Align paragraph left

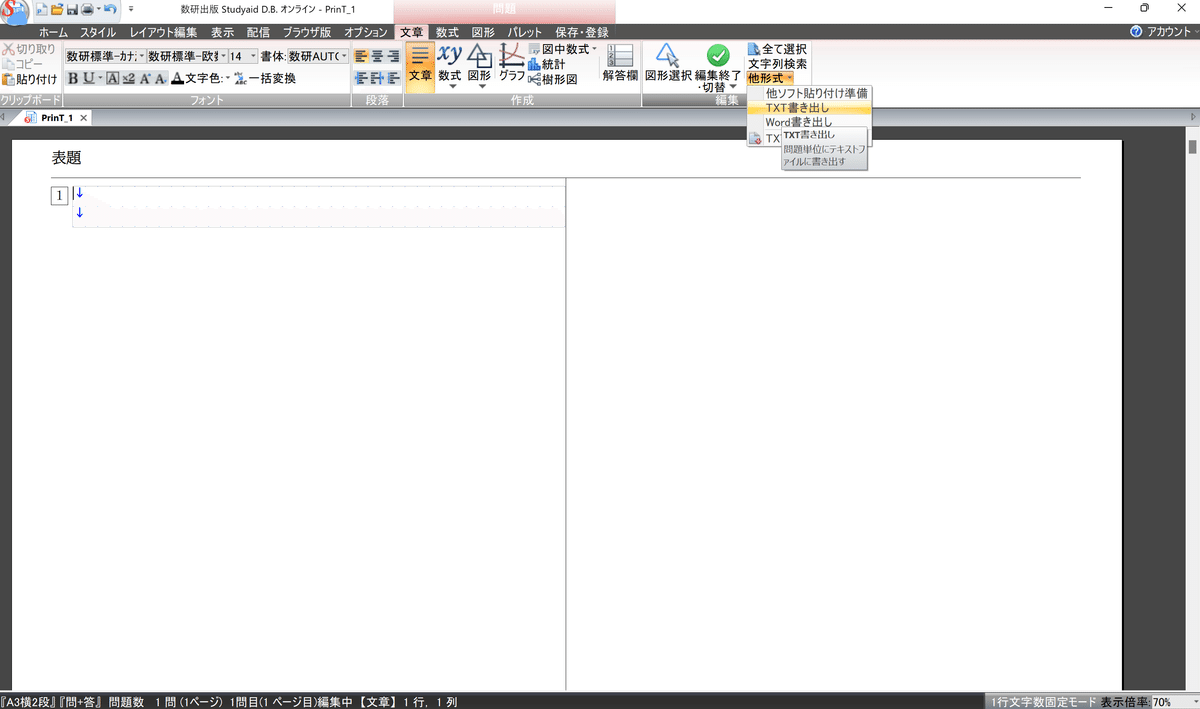tap(362, 56)
